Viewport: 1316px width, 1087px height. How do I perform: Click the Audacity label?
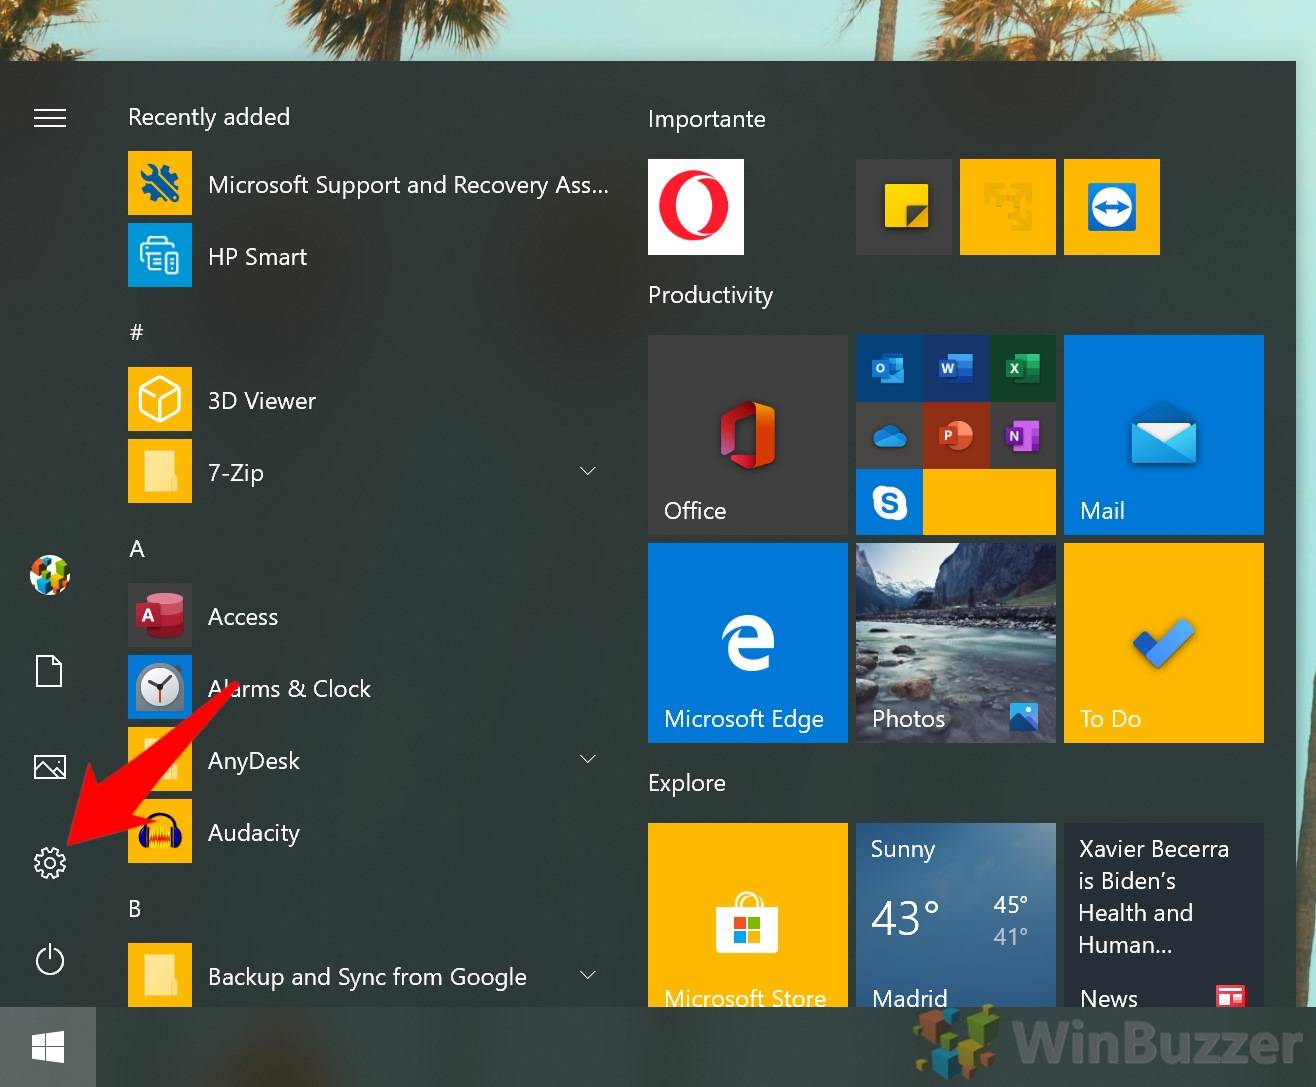[254, 833]
